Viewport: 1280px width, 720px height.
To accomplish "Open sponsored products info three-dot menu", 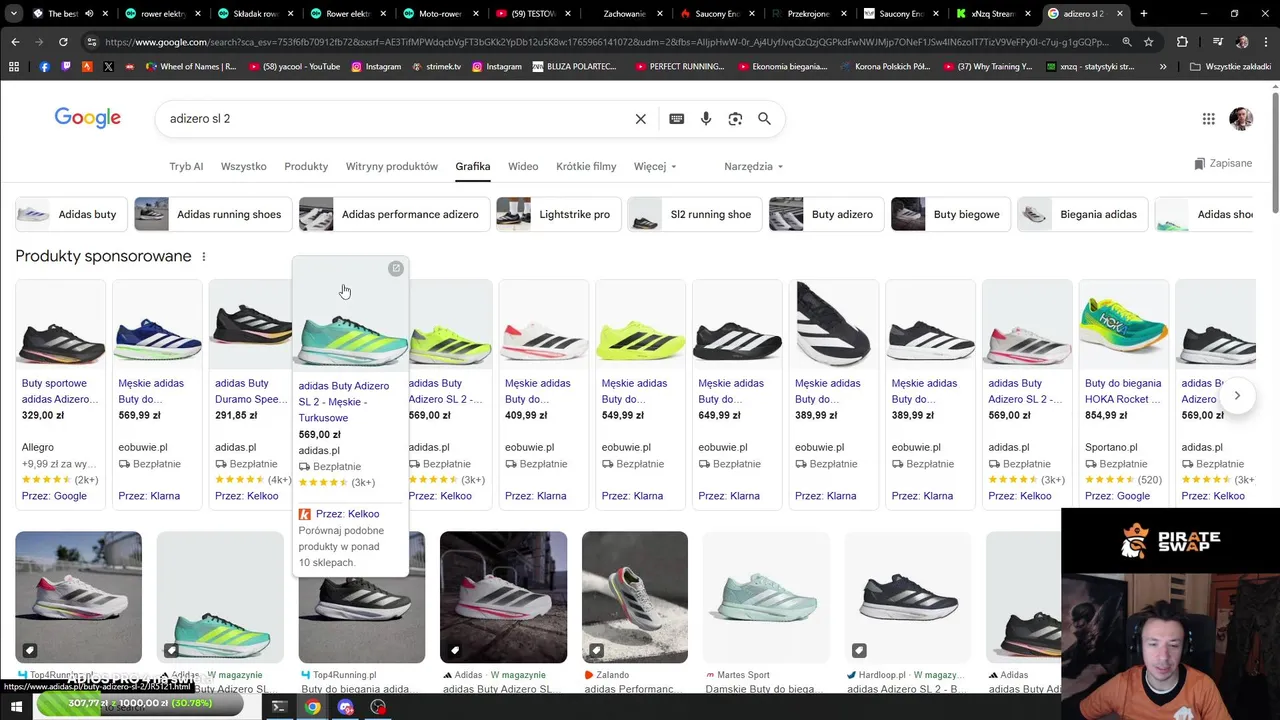I will tap(204, 257).
